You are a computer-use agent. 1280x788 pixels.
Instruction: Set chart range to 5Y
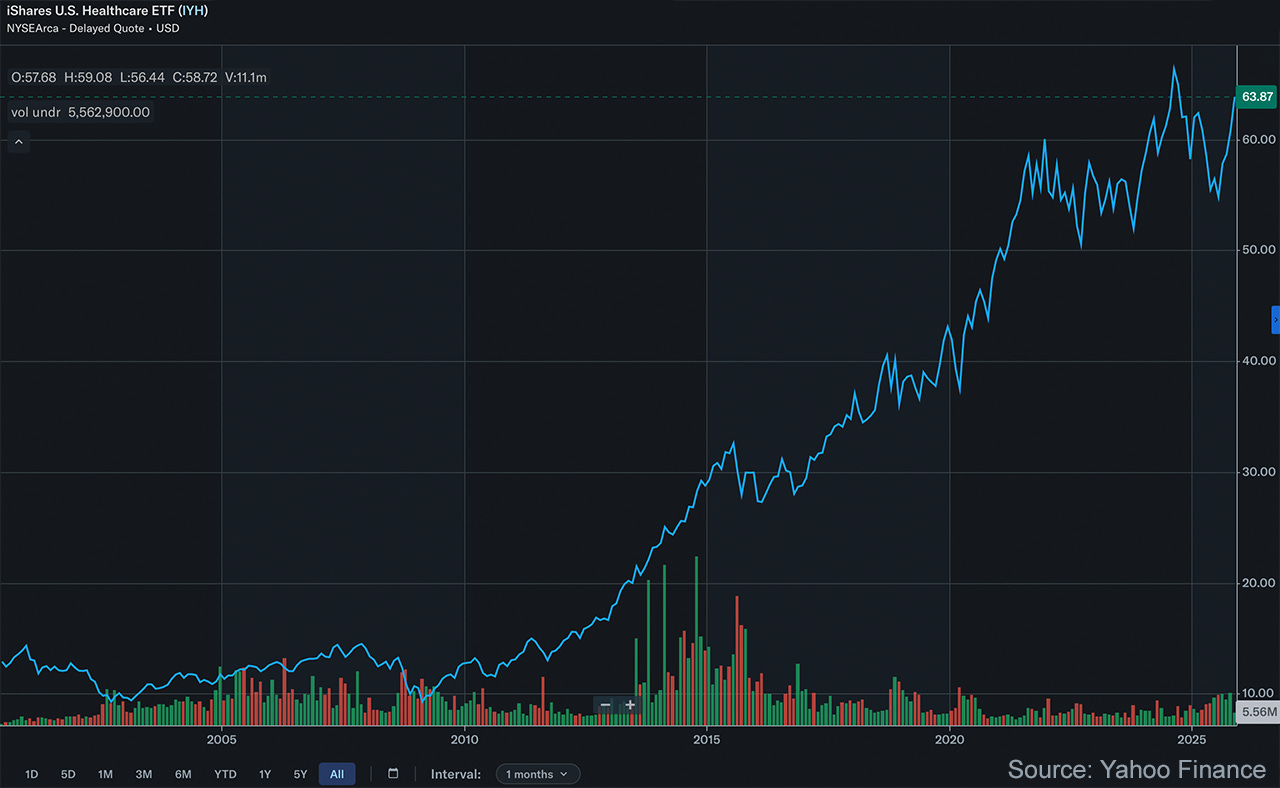(x=300, y=774)
